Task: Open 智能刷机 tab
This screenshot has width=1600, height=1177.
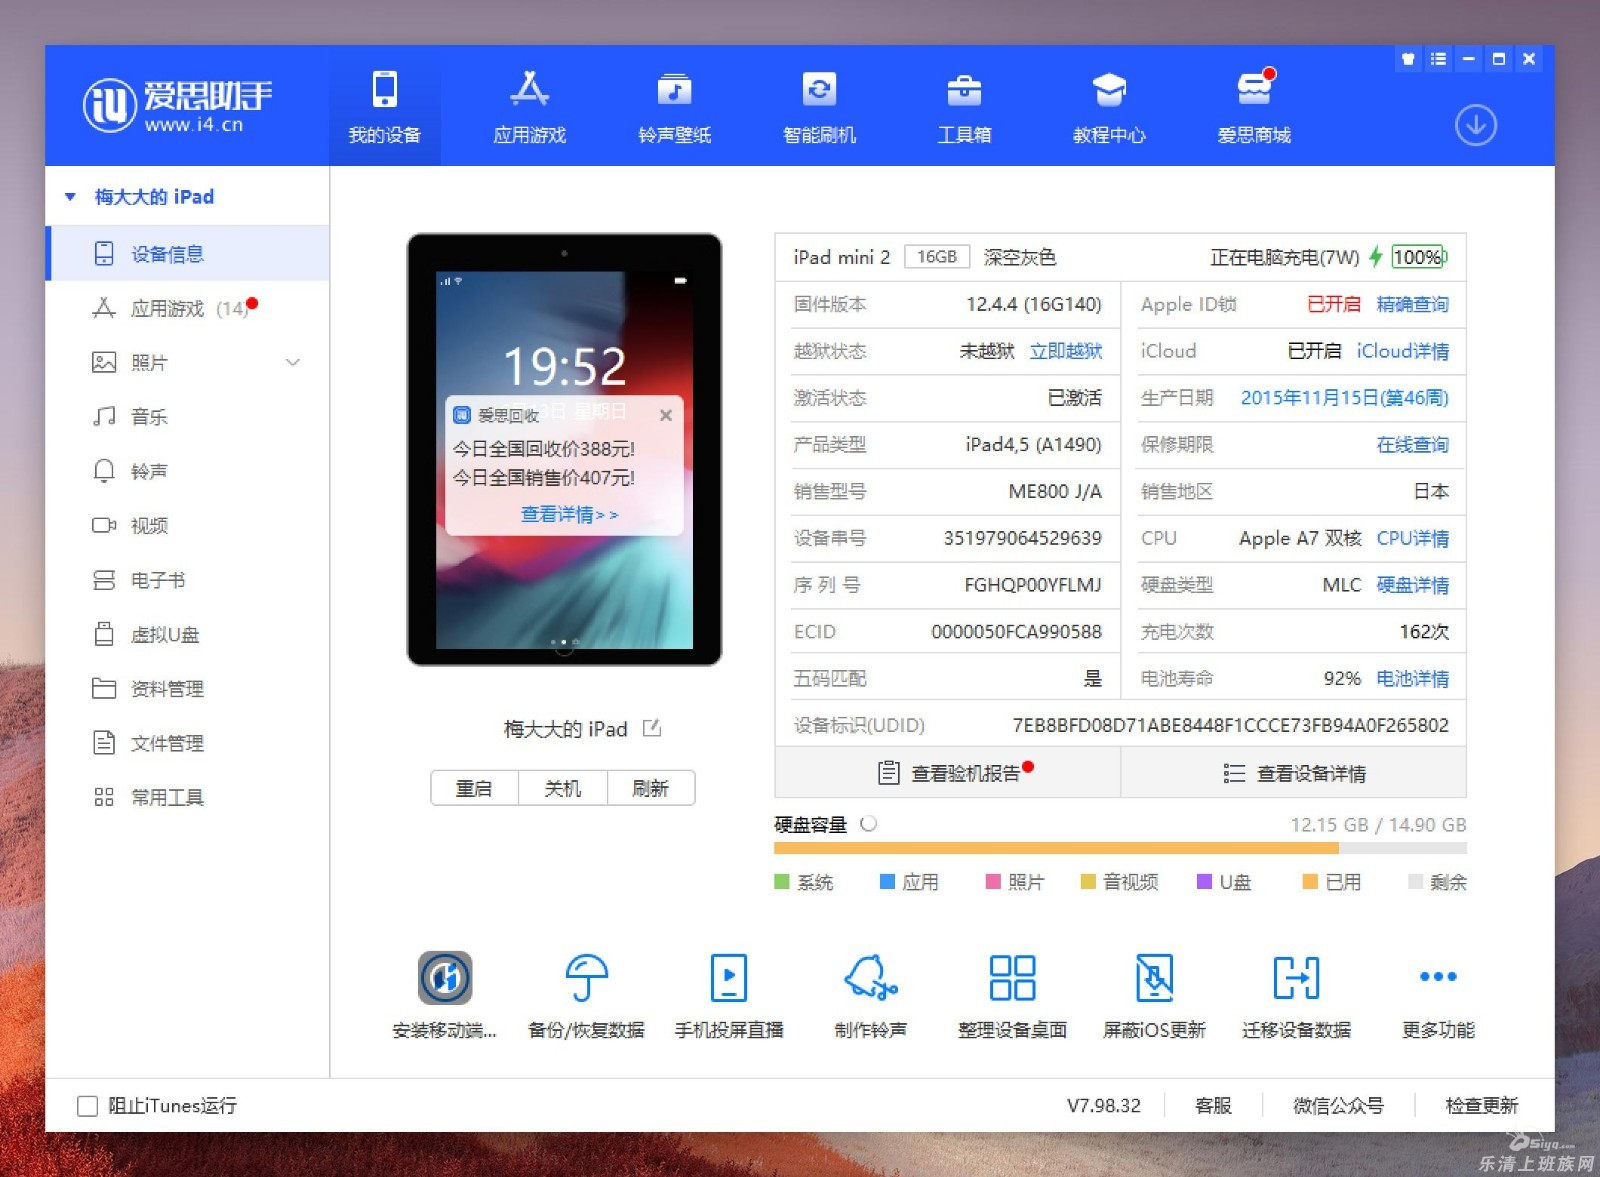Action: point(819,108)
